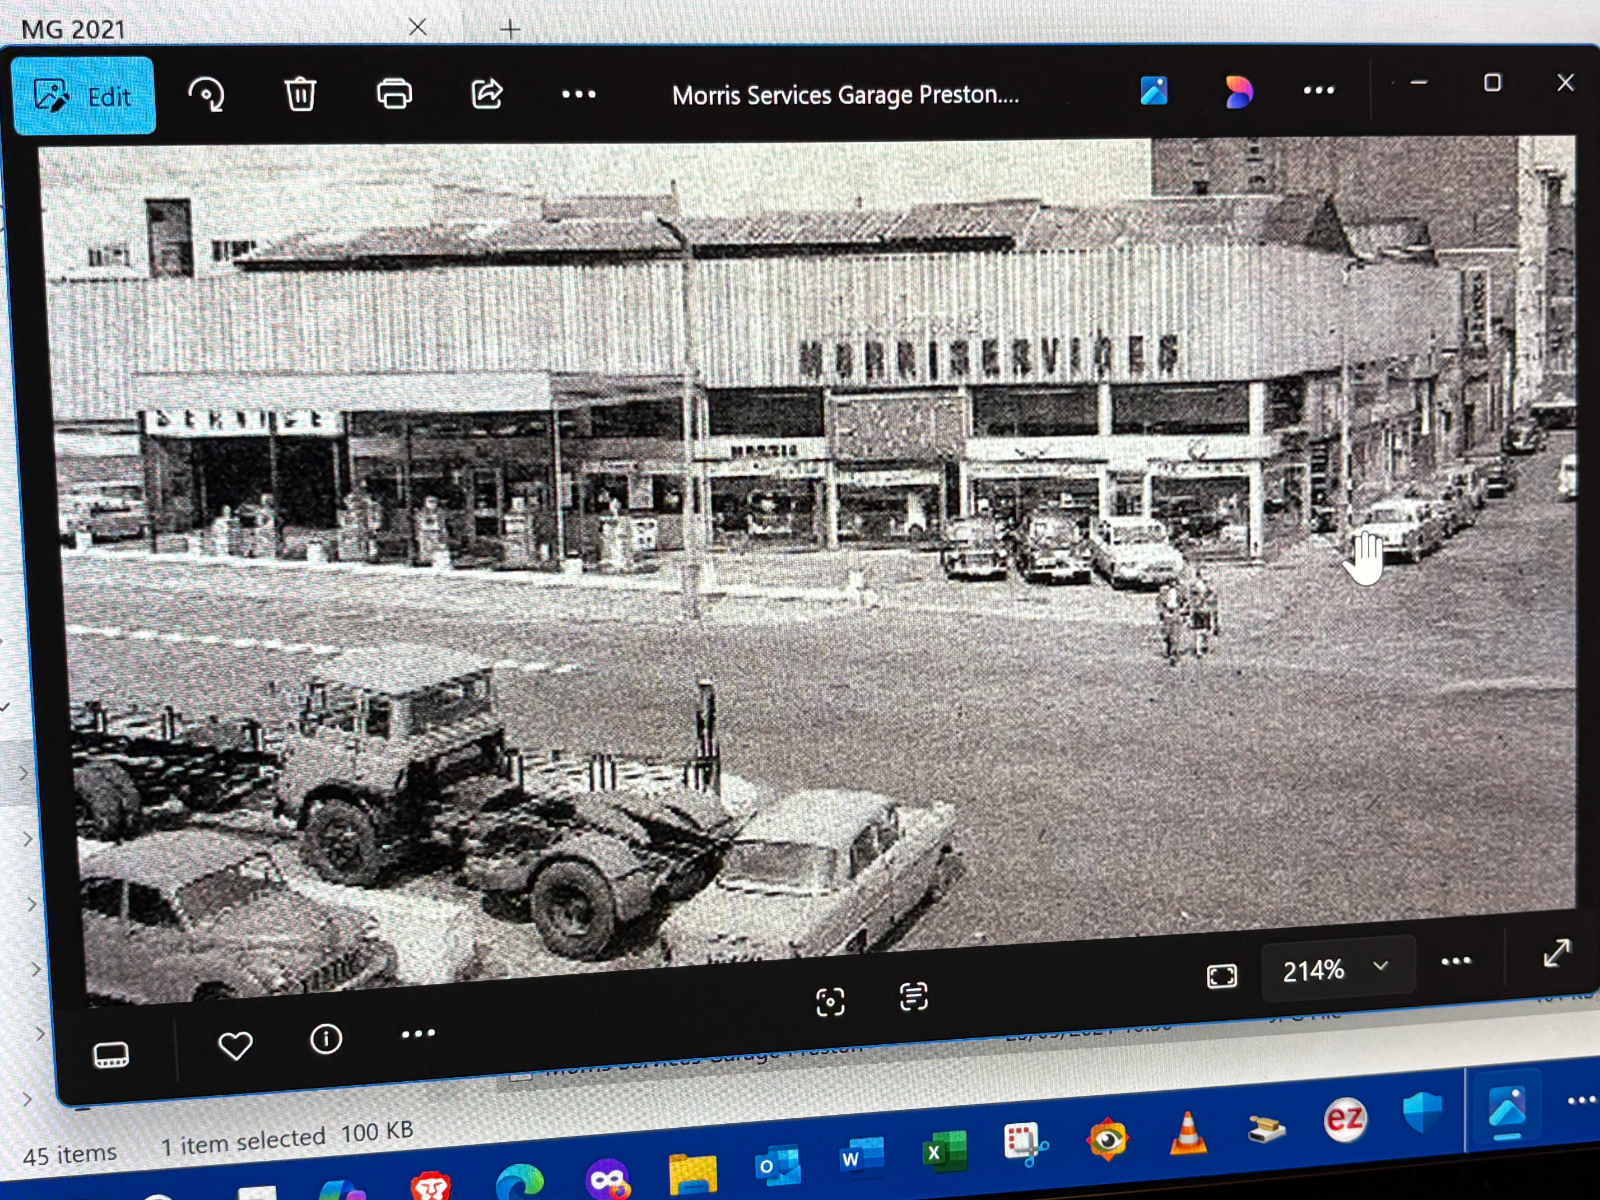Open the ellipsis menu next to Designer icon
1600x1200 pixels.
coord(1319,90)
